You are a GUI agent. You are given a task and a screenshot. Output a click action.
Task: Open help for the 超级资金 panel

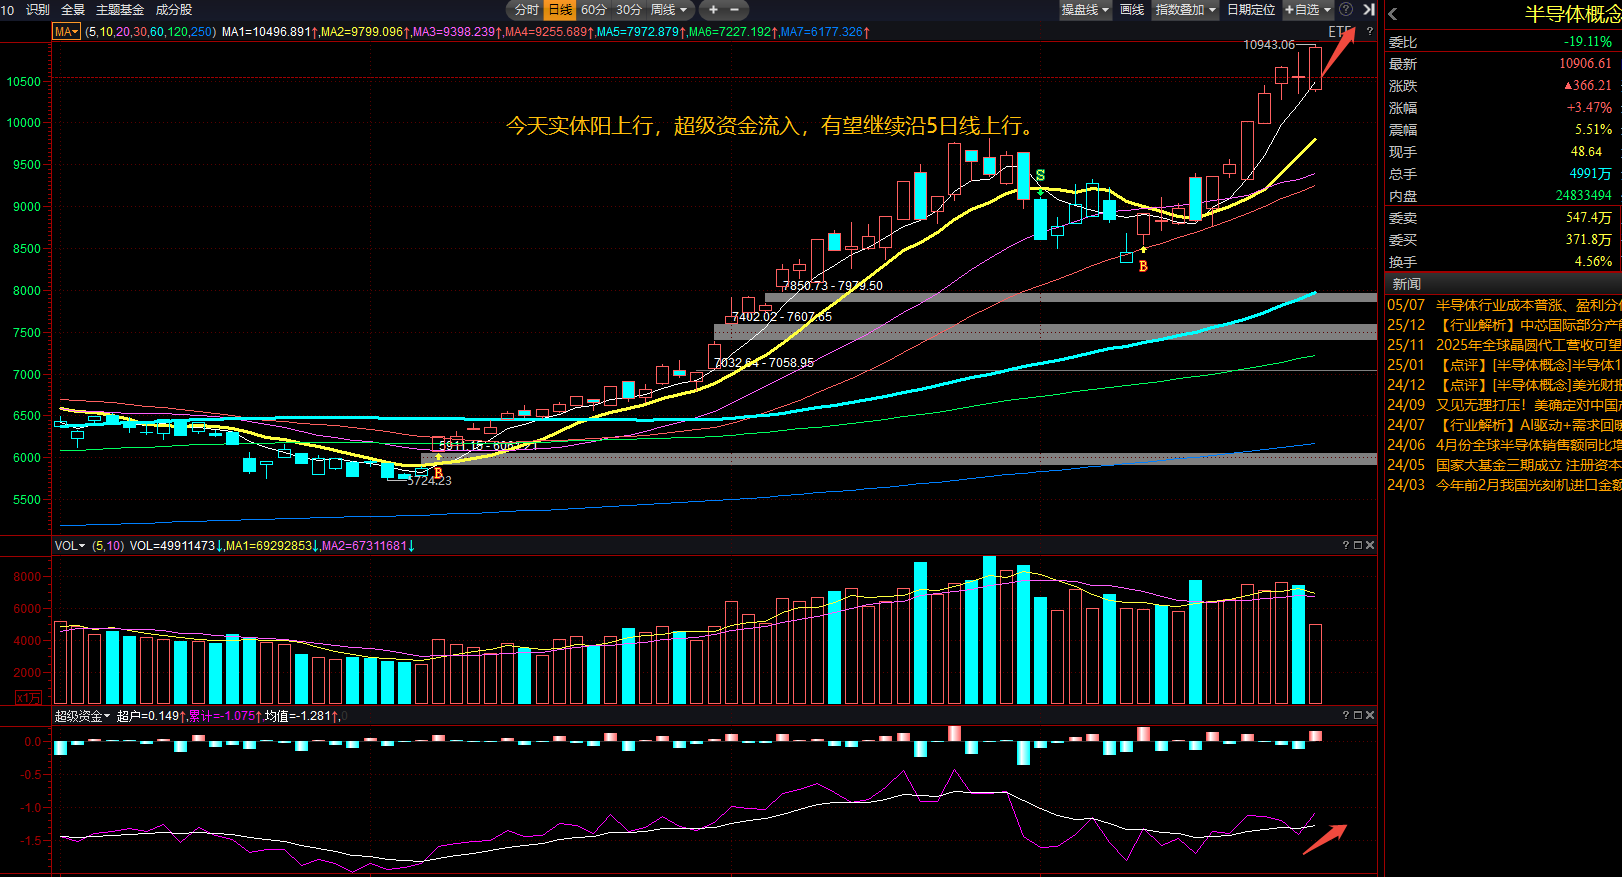coord(1345,715)
